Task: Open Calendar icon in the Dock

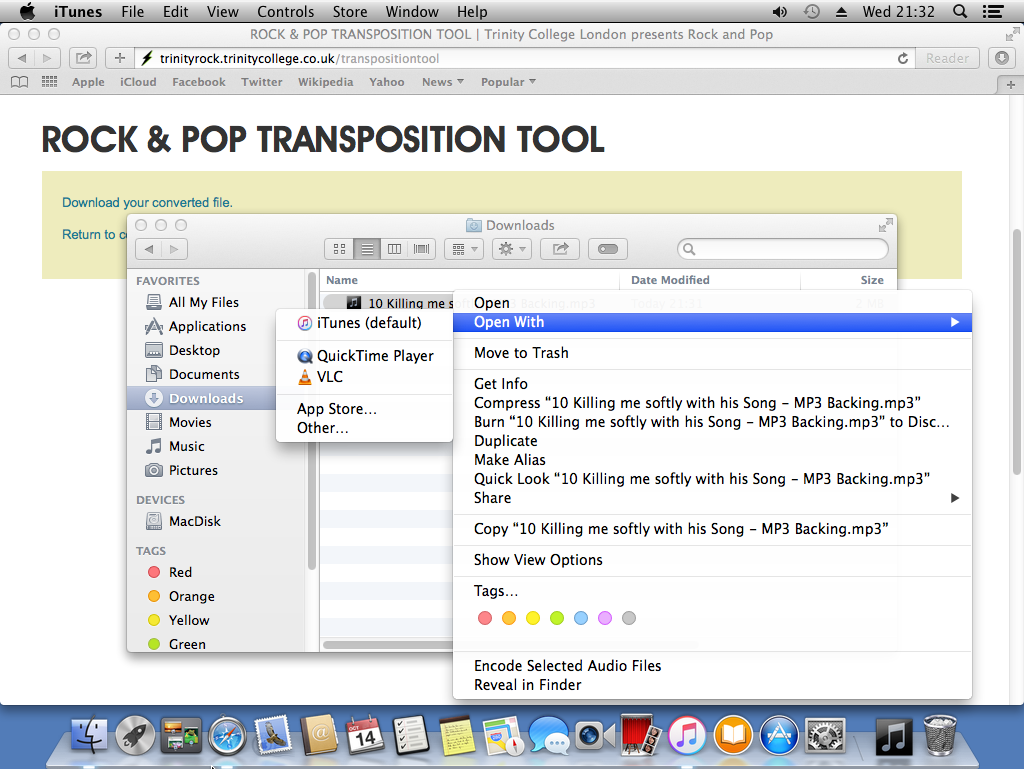Action: [364, 736]
